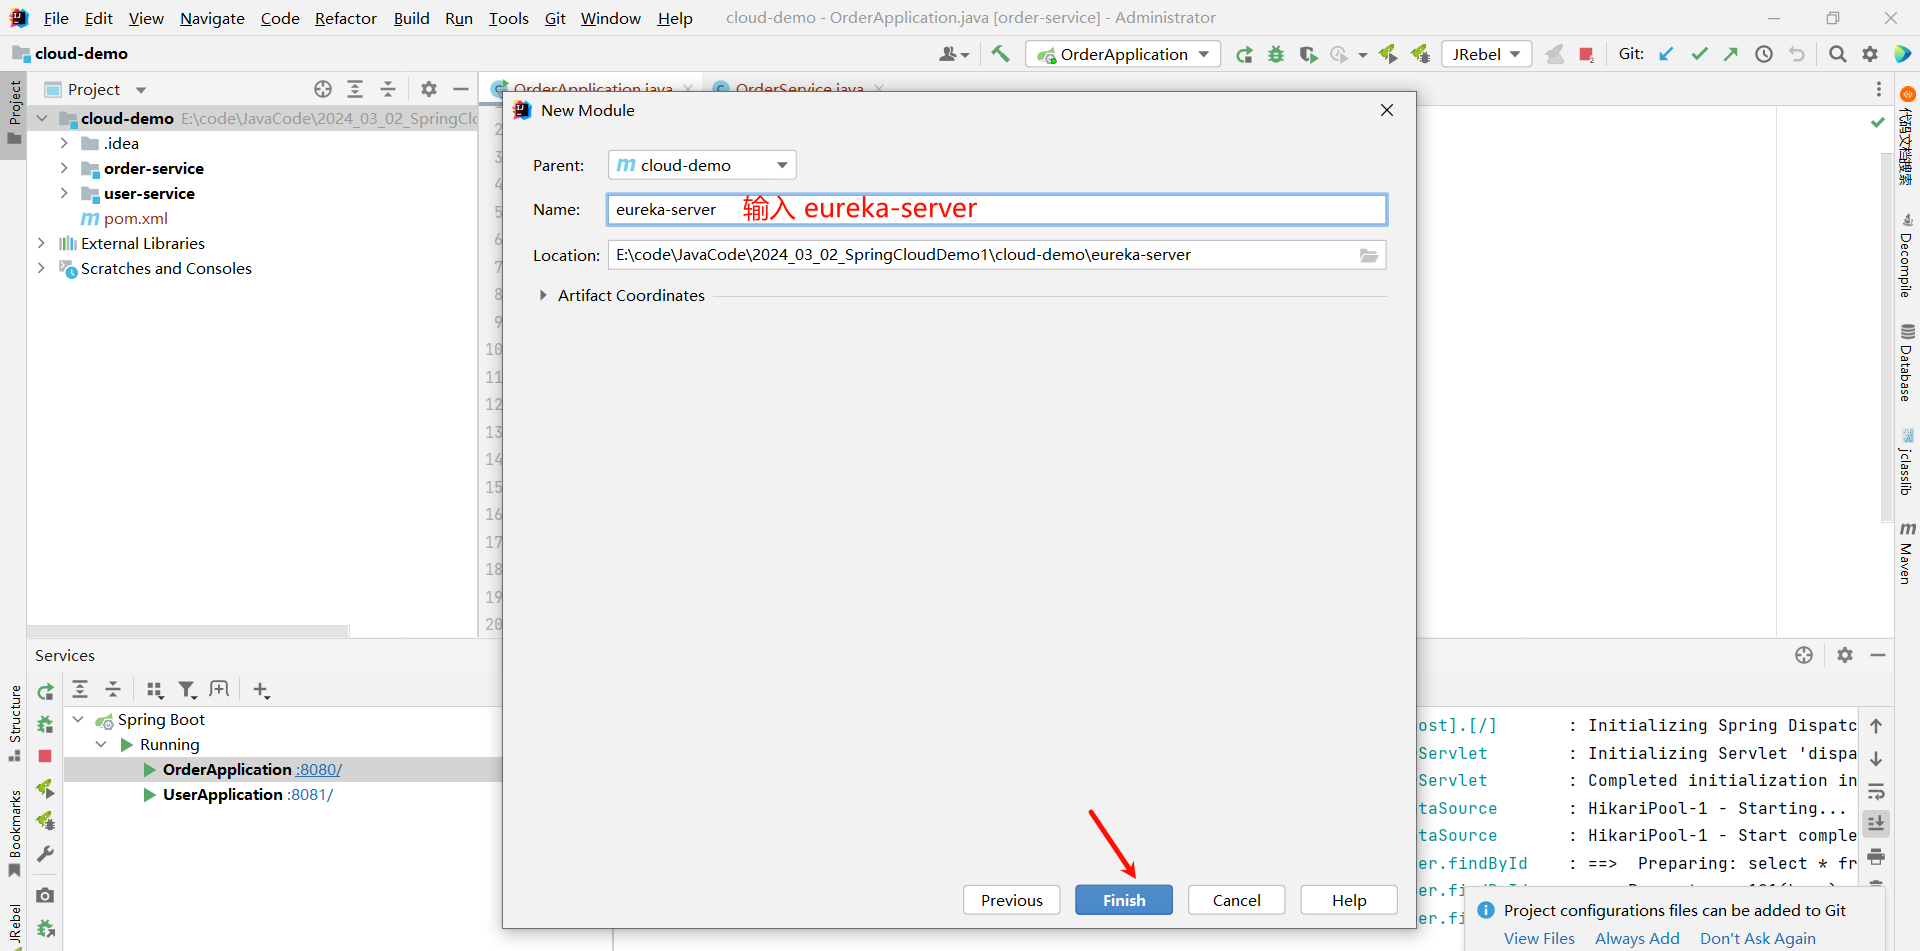Screen dimensions: 1920x951
Task: Click the wrench icon in the Services sidebar
Action: (x=45, y=854)
